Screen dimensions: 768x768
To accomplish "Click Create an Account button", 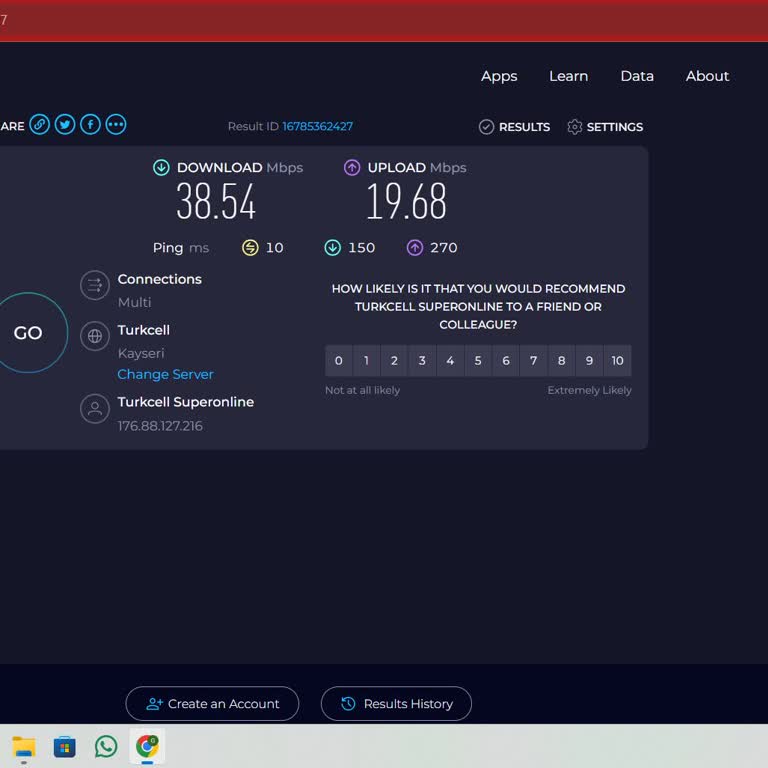I will pyautogui.click(x=212, y=704).
